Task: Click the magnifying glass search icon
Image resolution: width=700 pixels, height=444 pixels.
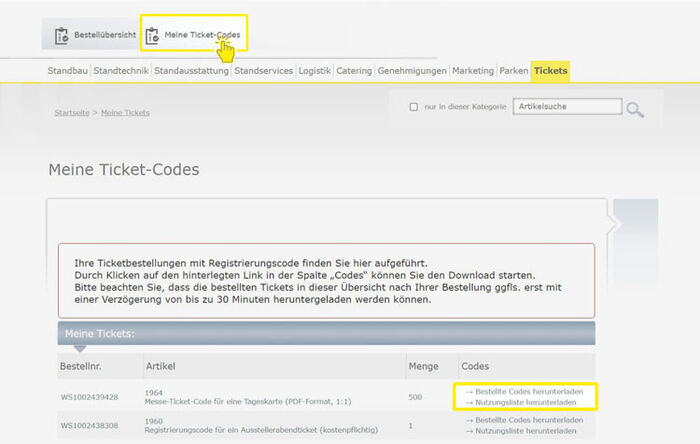Action: 635,108
